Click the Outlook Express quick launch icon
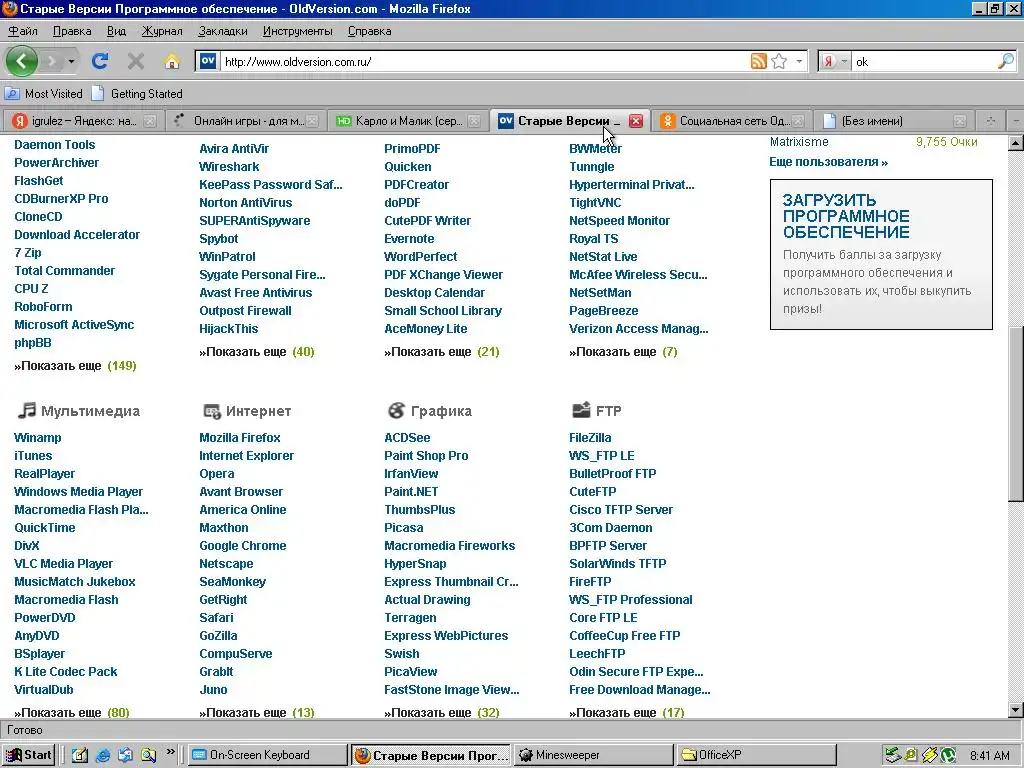Viewport: 1024px width, 768px height. point(125,756)
